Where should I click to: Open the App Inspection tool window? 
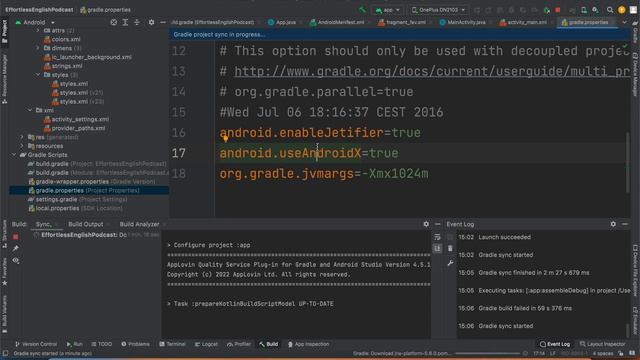(x=308, y=344)
